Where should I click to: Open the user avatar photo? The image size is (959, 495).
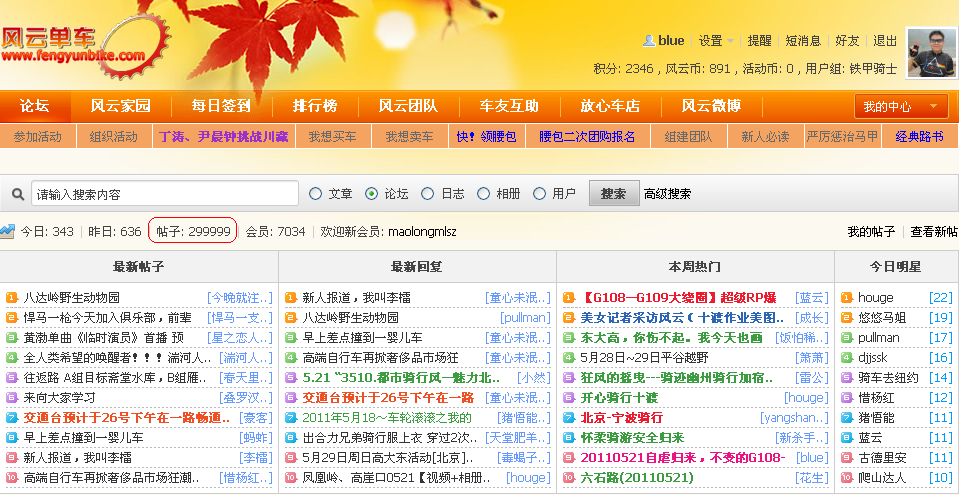point(931,53)
